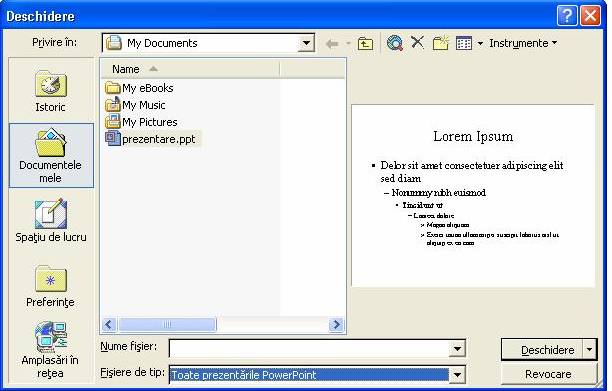Open the Views dropdown arrow
612x391 pixels.
[x=480, y=43]
